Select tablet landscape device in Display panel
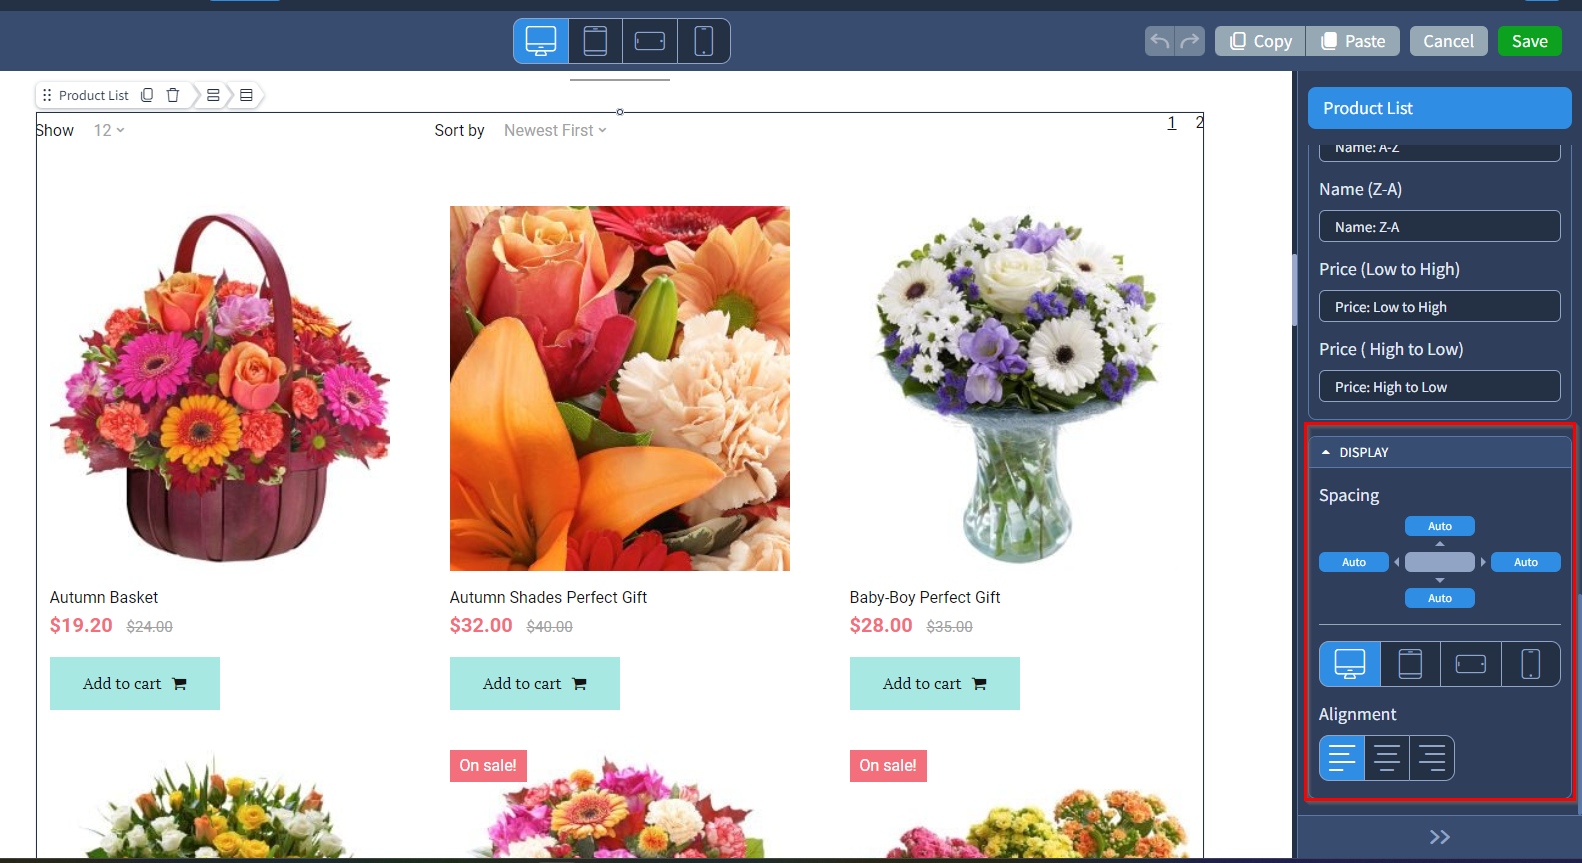The height and width of the screenshot is (863, 1582). click(1470, 664)
